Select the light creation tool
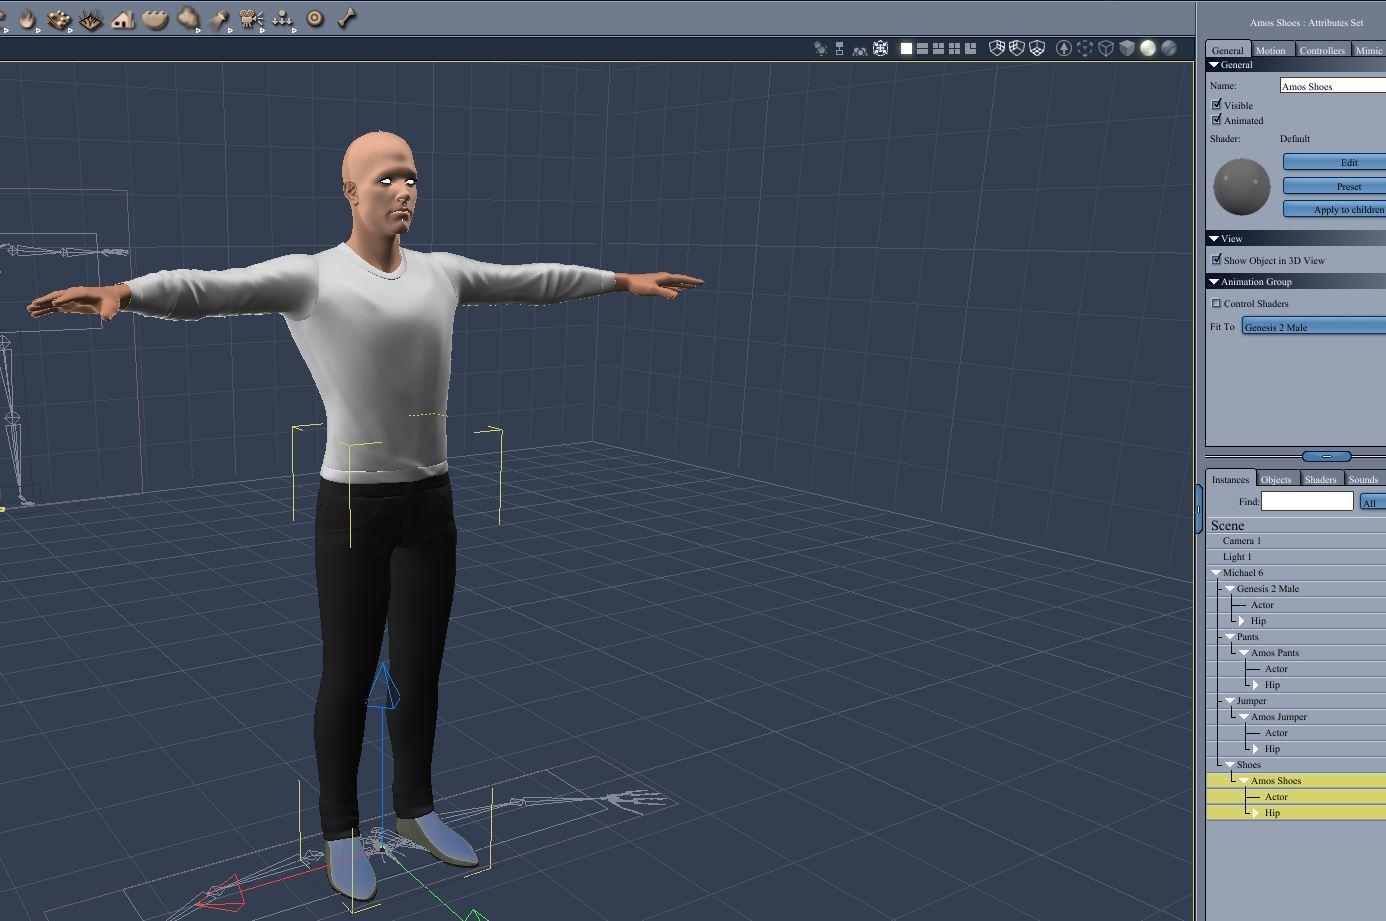Screen dimensions: 1386x921 [x=220, y=18]
